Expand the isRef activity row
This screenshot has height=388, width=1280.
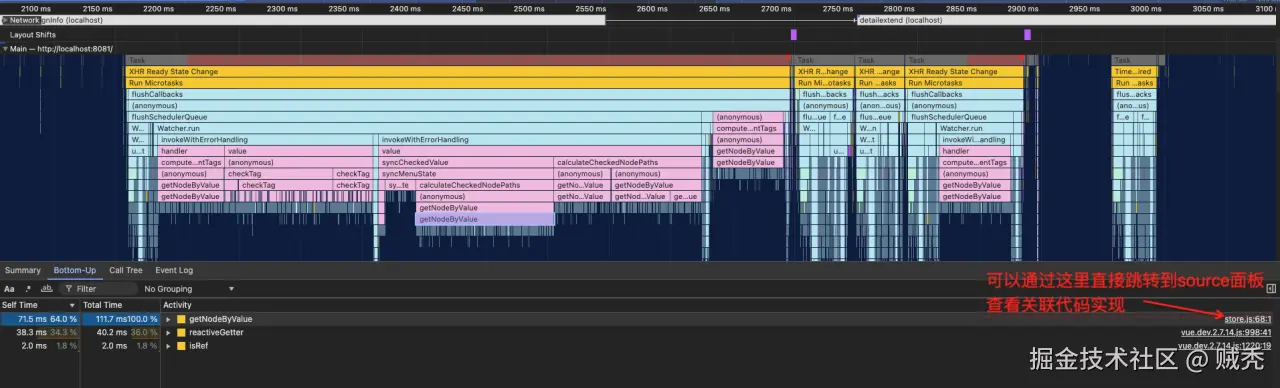(x=168, y=345)
